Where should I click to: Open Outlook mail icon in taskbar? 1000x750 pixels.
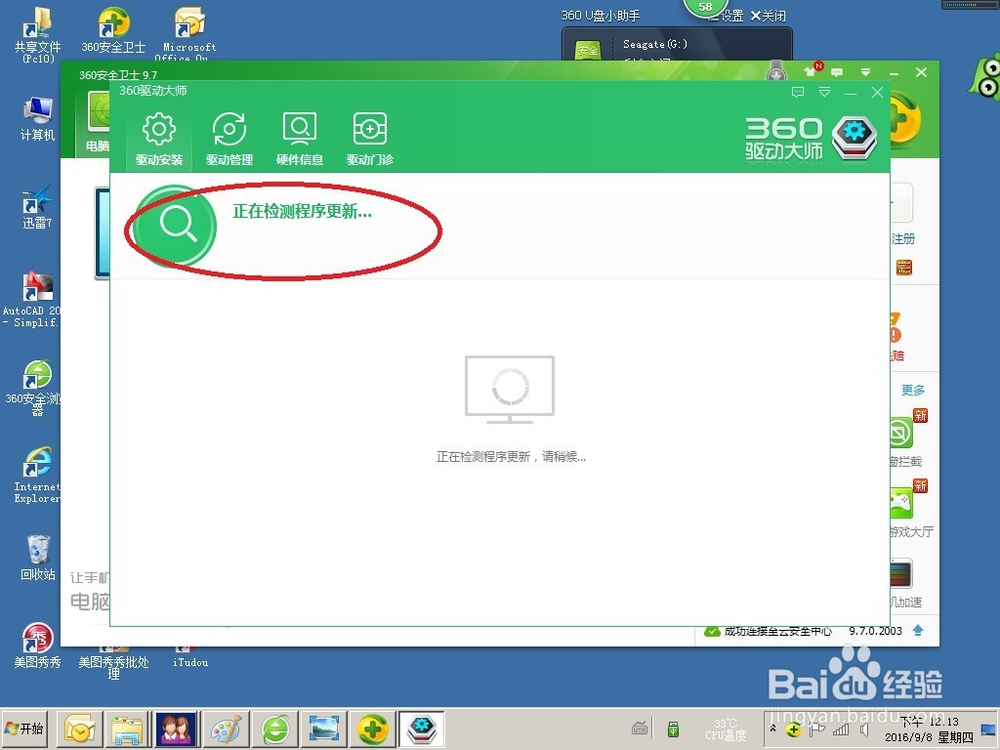pos(80,729)
